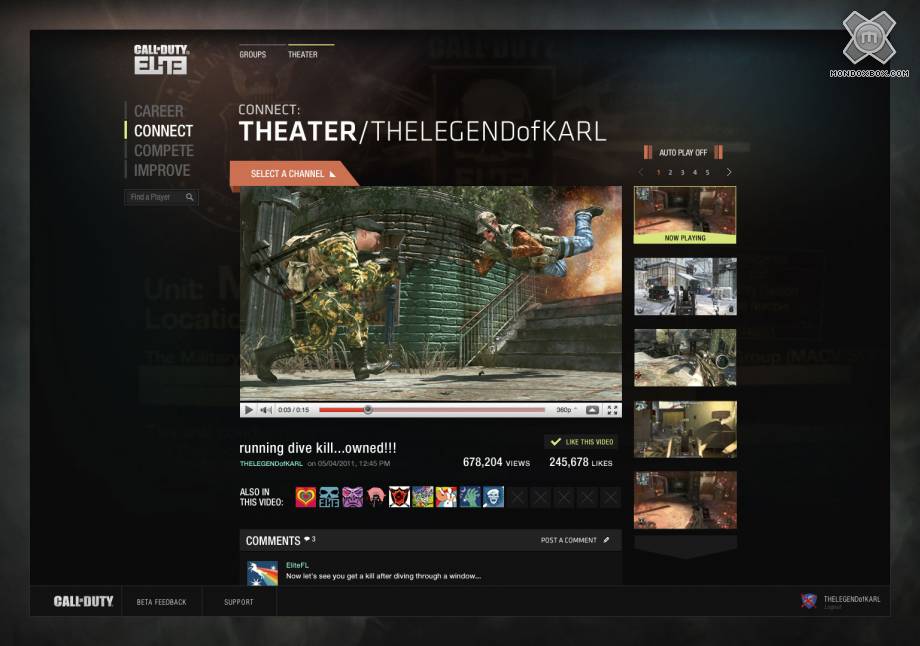Viewport: 920px width, 646px height.
Task: Select the Compete menu item
Action: tap(164, 151)
